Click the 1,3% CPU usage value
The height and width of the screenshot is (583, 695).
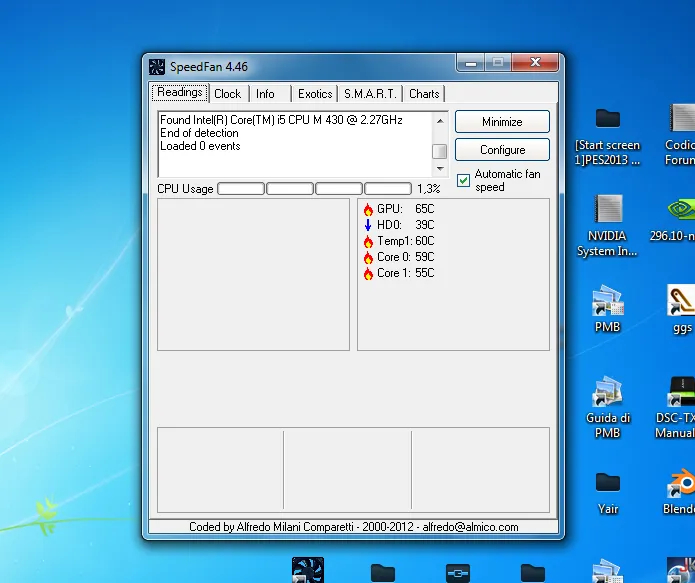point(429,189)
